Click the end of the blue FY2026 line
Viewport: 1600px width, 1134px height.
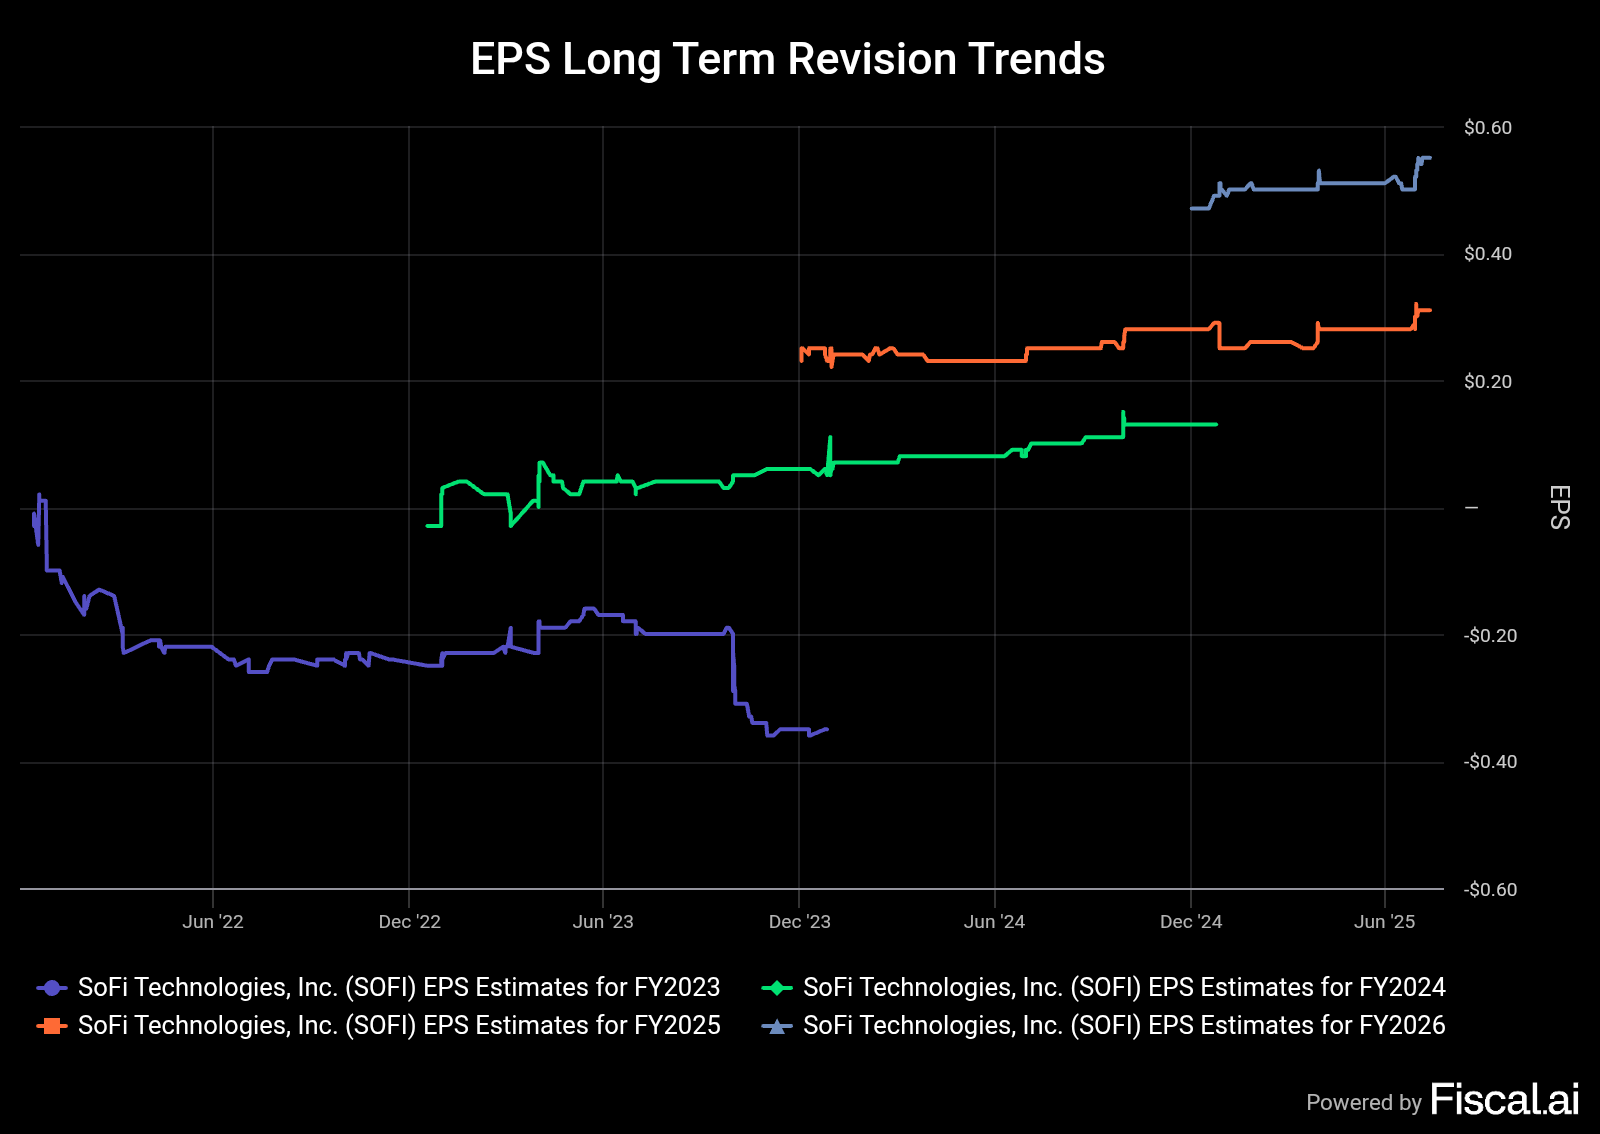pos(1430,158)
